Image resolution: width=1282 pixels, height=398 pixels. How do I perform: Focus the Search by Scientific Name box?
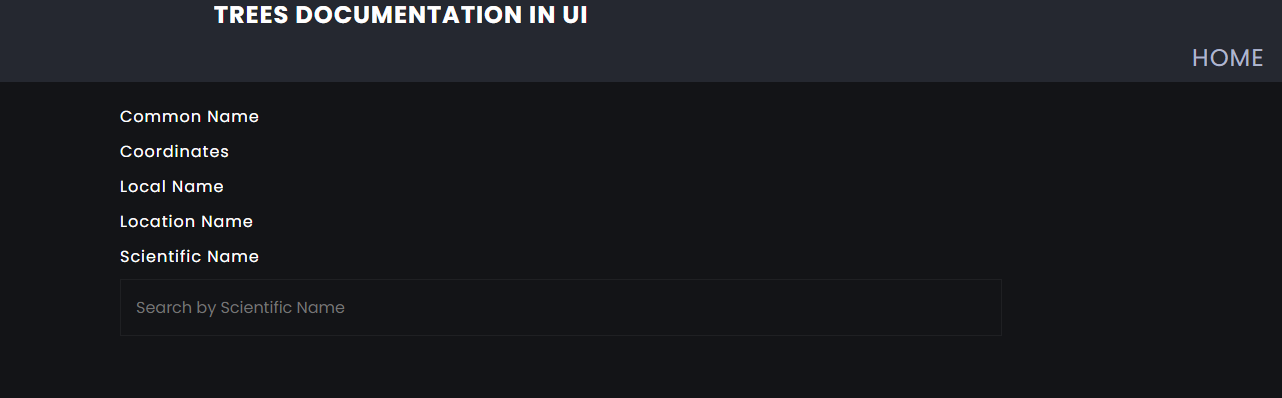point(560,307)
